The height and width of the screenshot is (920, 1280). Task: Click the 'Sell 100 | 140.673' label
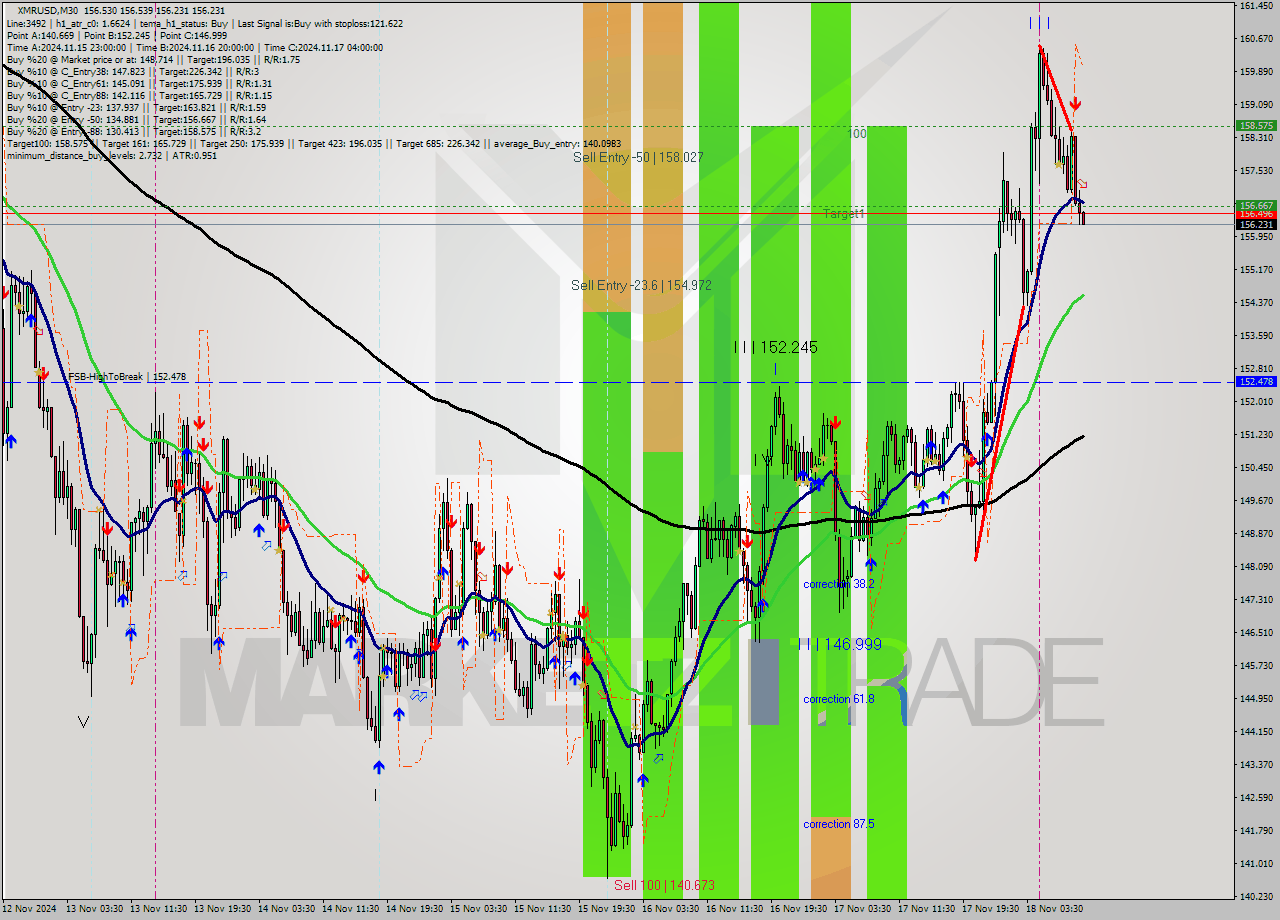pyautogui.click(x=664, y=885)
